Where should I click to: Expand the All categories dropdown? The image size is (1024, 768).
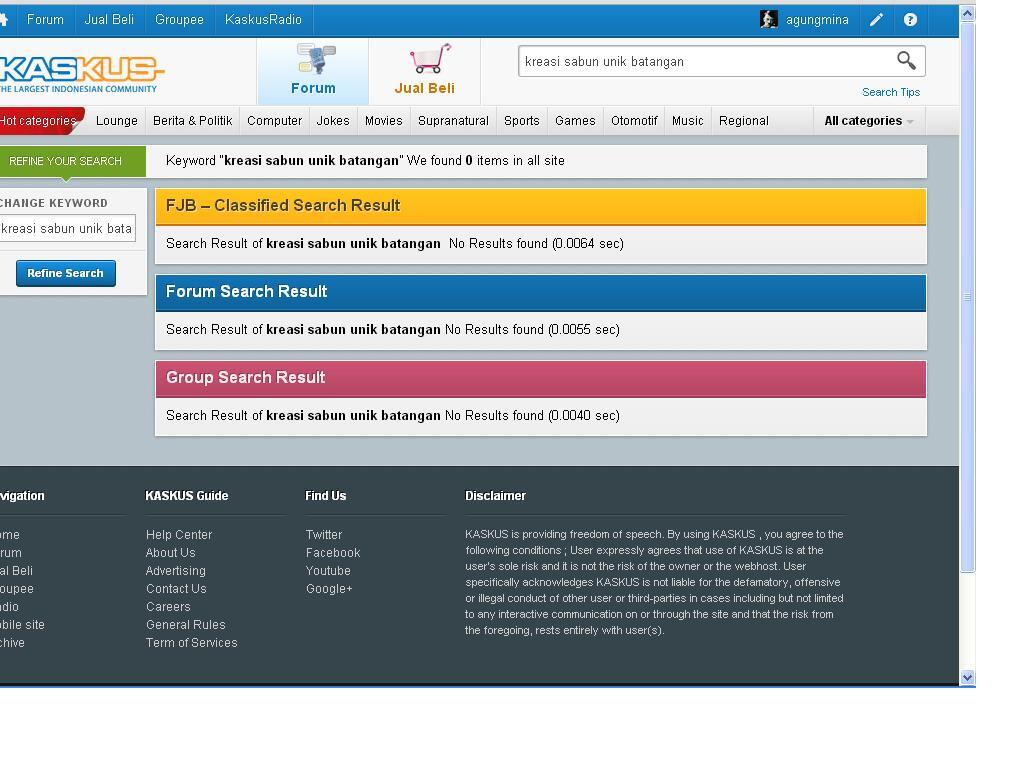(x=869, y=121)
